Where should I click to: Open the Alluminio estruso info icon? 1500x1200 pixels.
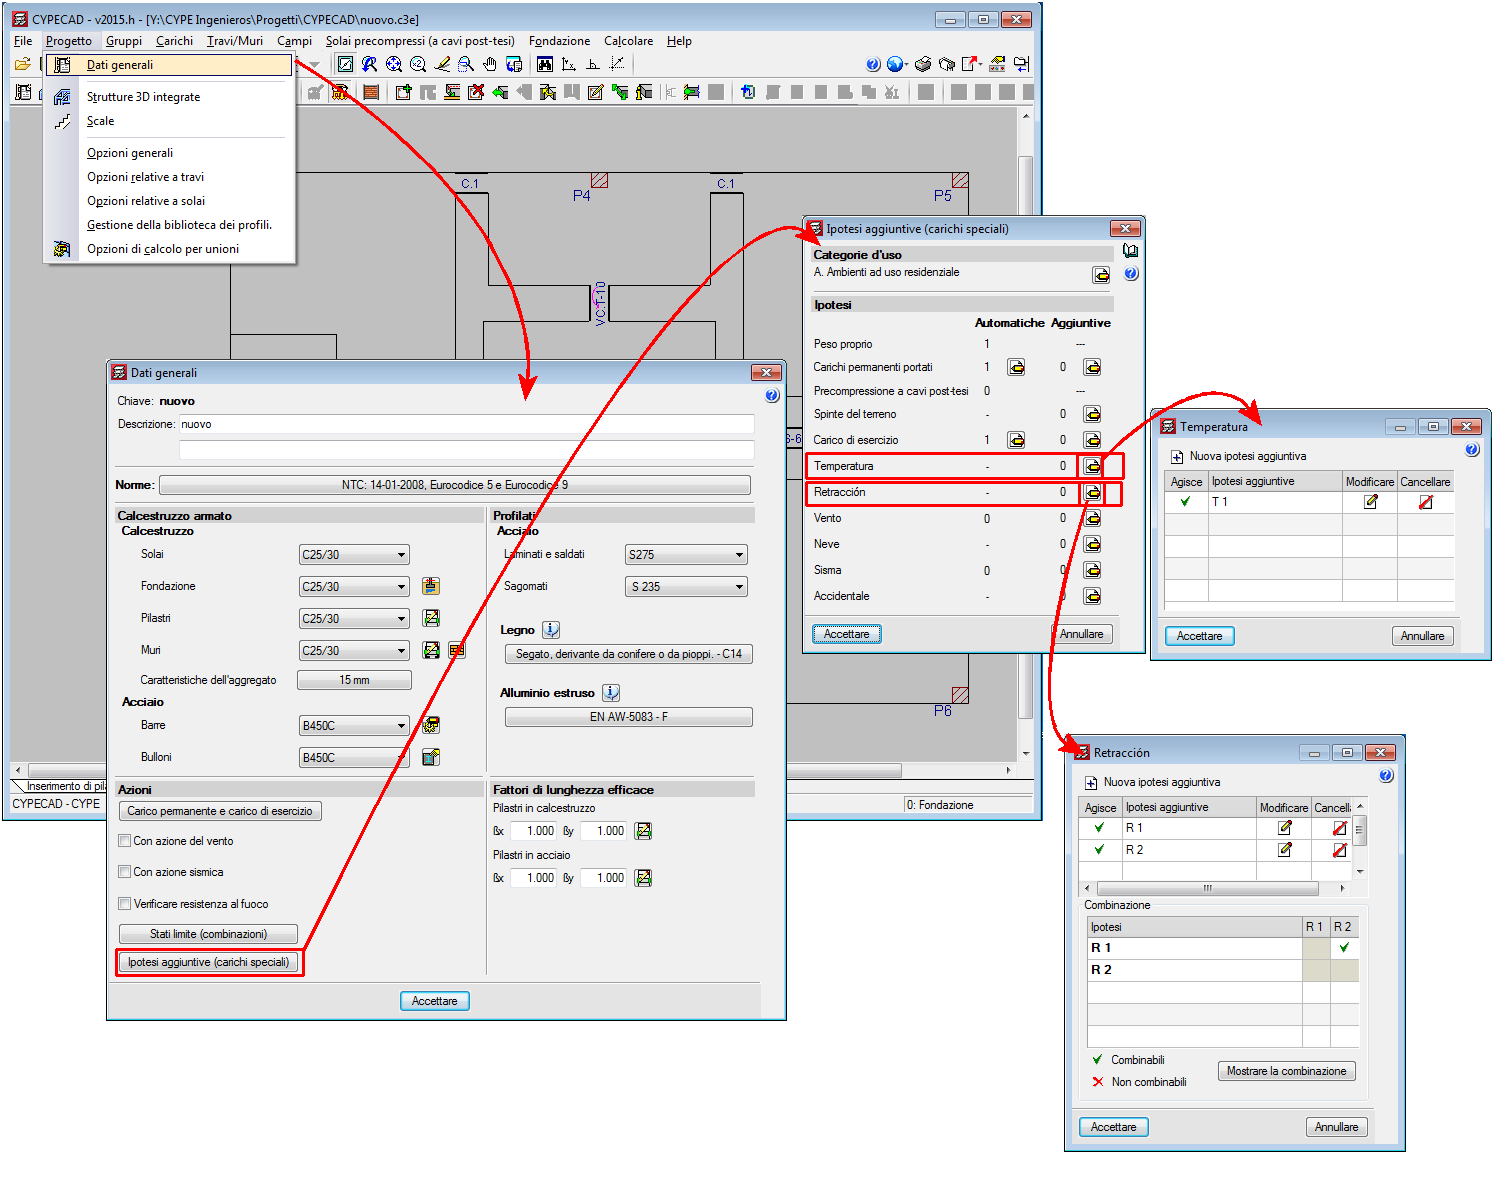tap(611, 692)
